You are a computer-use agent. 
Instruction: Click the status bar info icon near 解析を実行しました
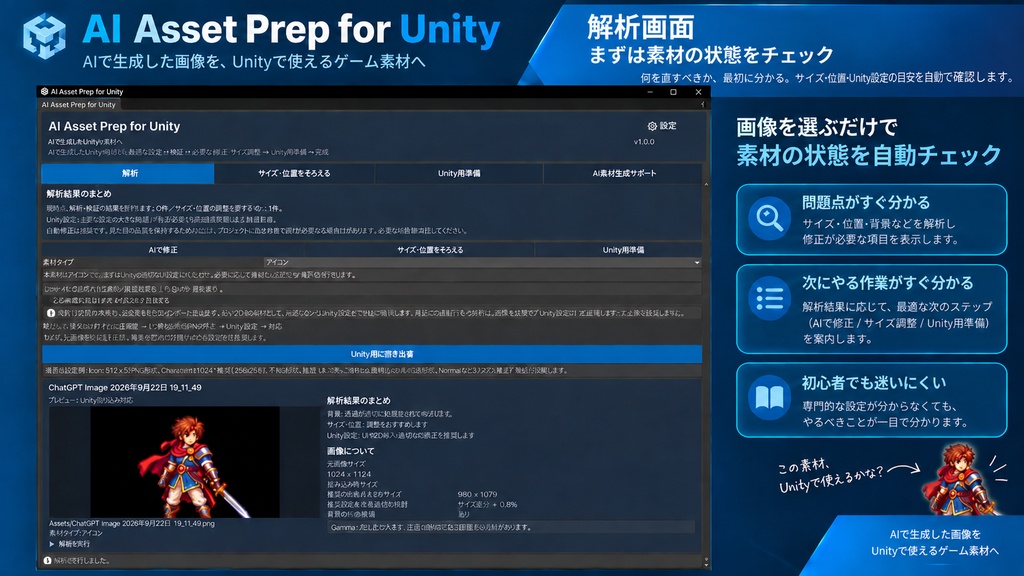click(x=47, y=560)
